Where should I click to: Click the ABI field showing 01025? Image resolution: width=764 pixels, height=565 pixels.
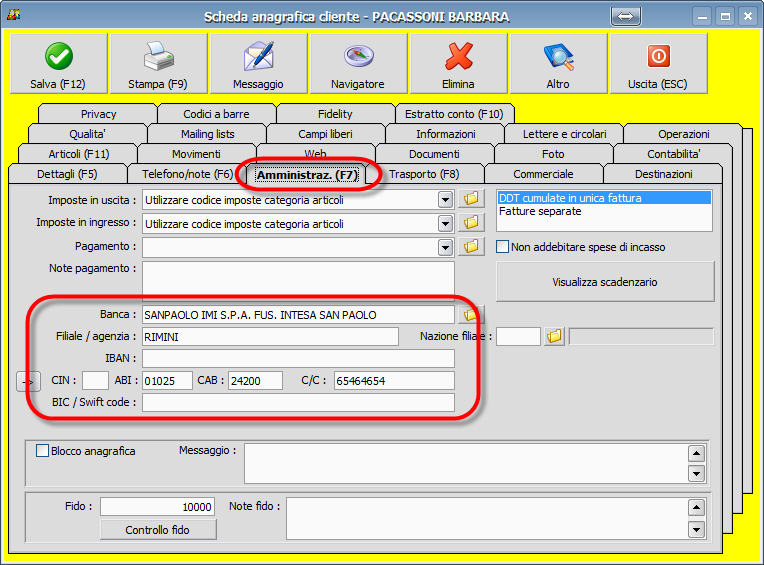[167, 380]
